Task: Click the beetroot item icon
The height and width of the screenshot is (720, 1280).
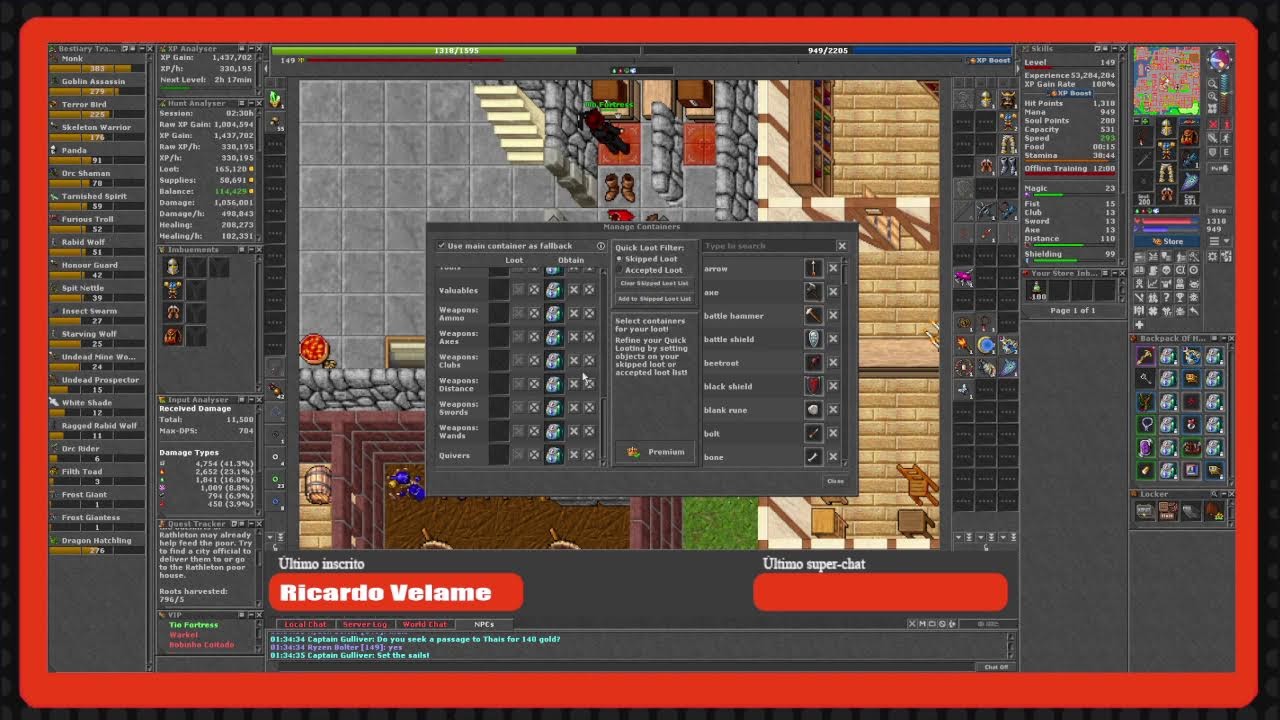Action: (x=813, y=362)
